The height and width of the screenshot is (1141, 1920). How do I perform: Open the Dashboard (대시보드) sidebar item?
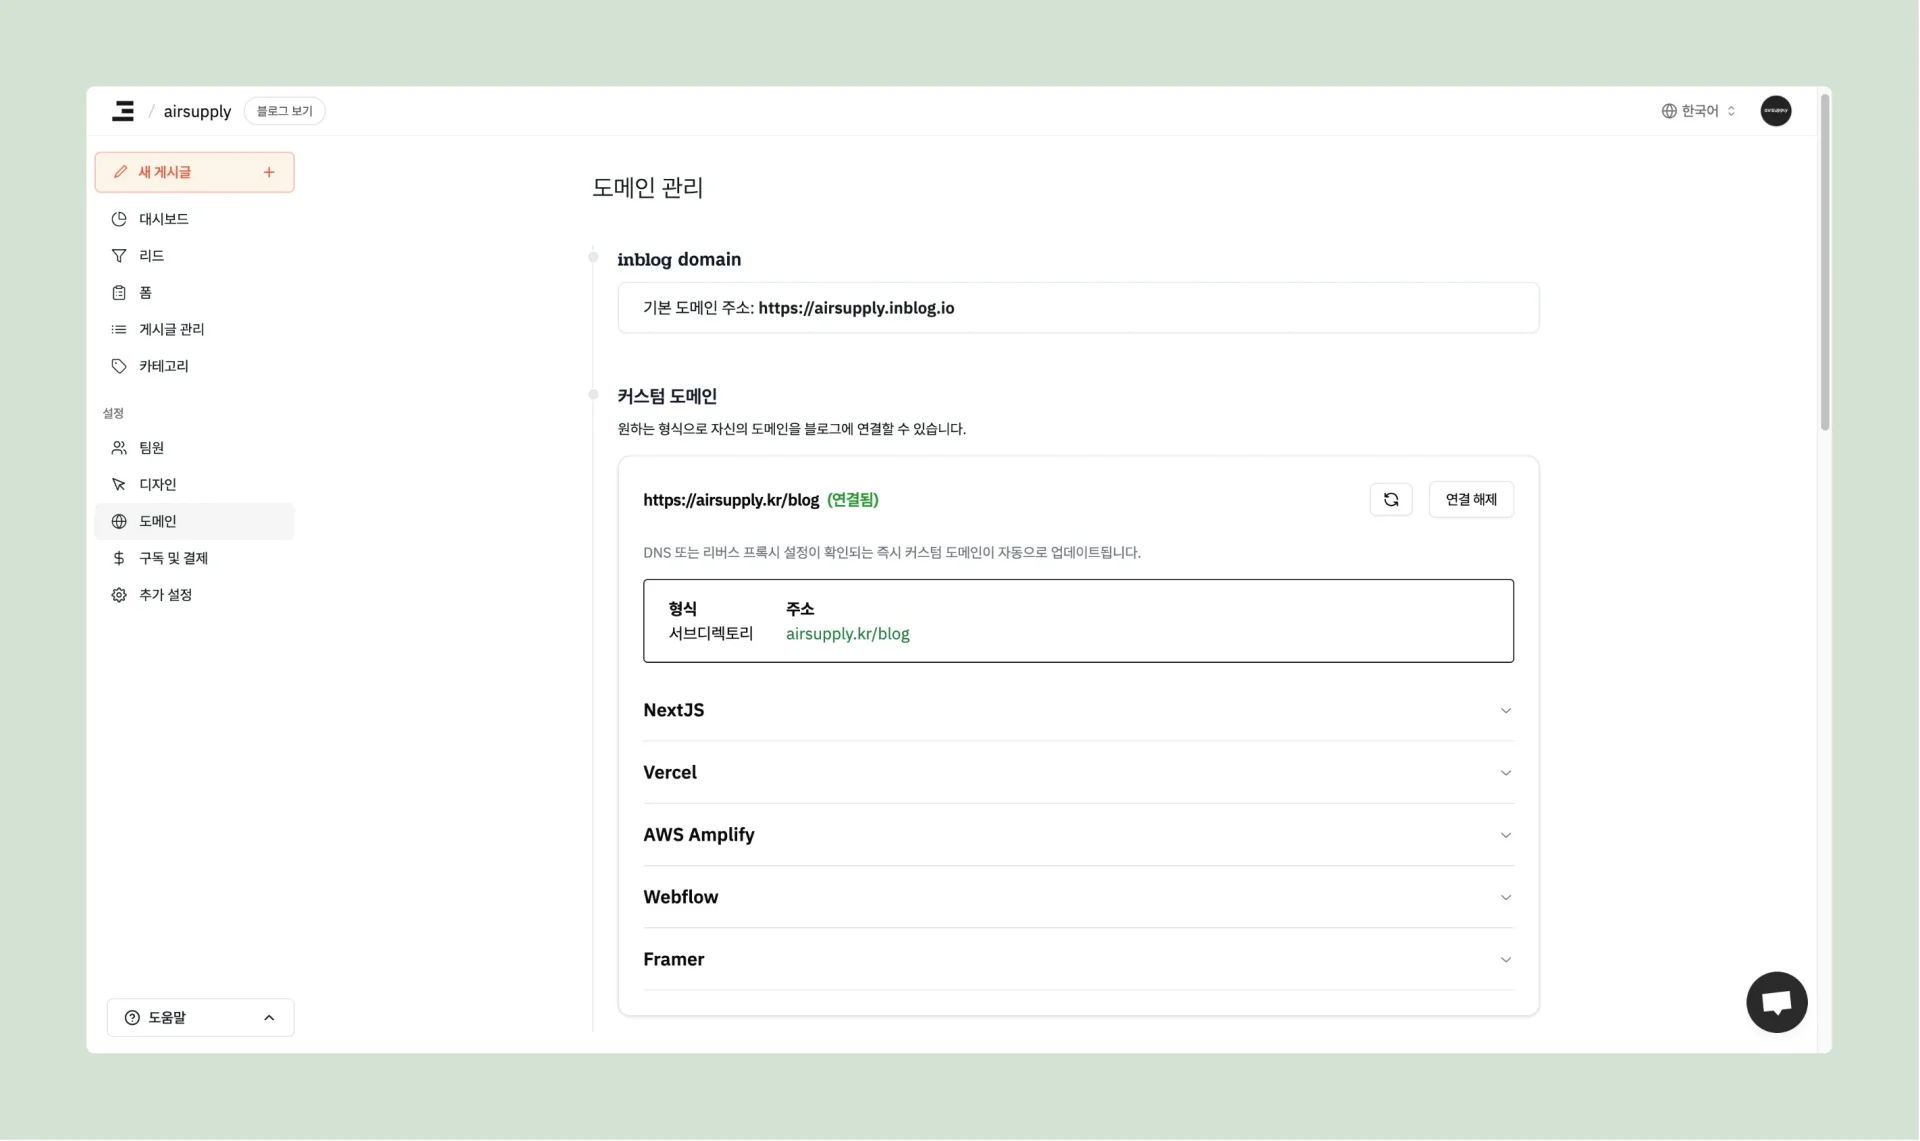[x=164, y=219]
